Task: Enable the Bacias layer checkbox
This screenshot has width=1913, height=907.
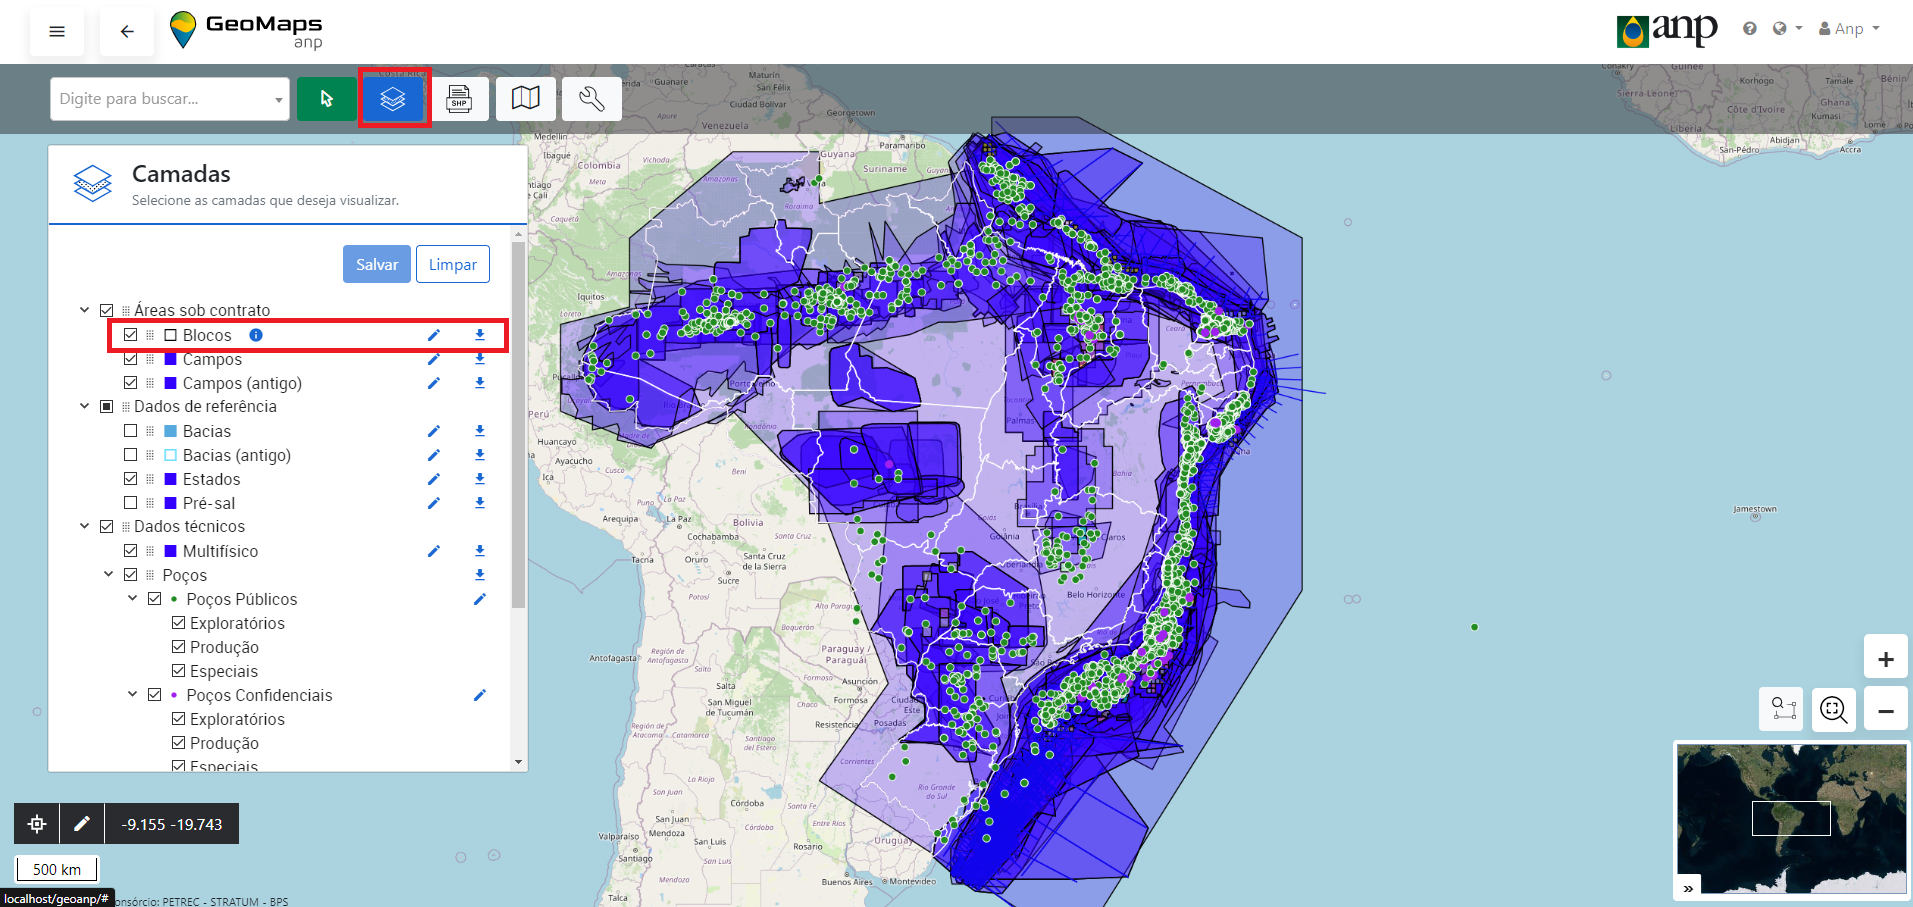Action: 131,431
